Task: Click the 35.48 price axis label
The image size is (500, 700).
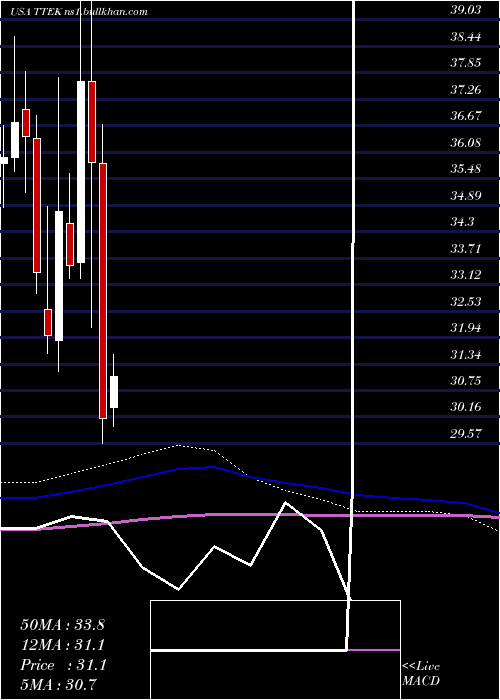Action: (466, 169)
